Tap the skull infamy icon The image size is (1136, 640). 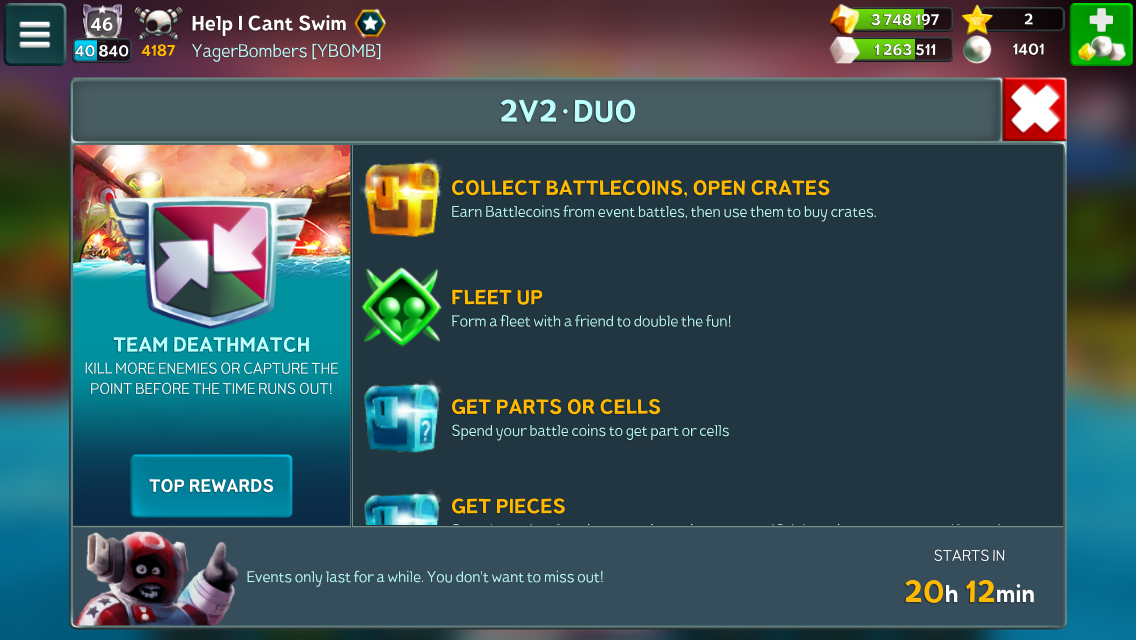pyautogui.click(x=158, y=22)
